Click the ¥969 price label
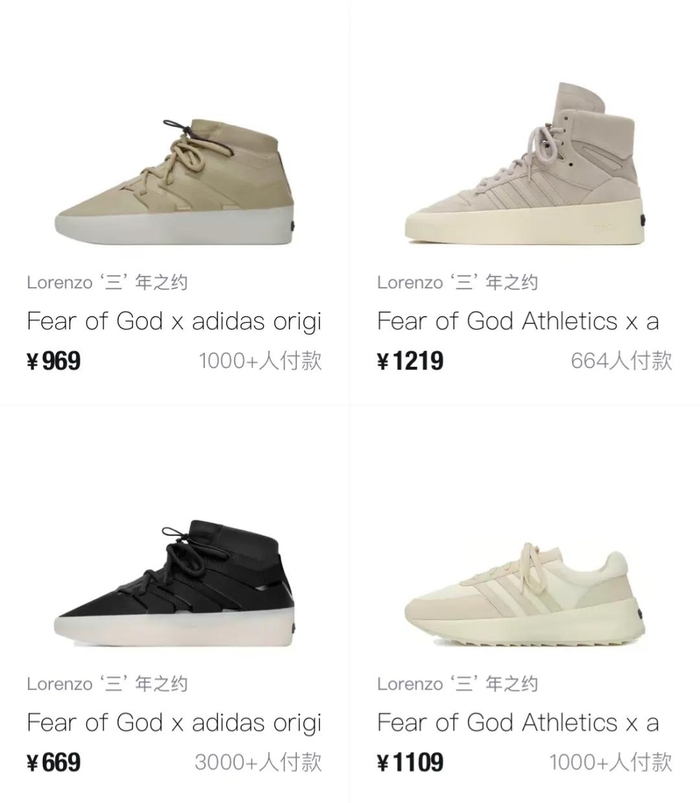This screenshot has width=700, height=803. click(54, 361)
